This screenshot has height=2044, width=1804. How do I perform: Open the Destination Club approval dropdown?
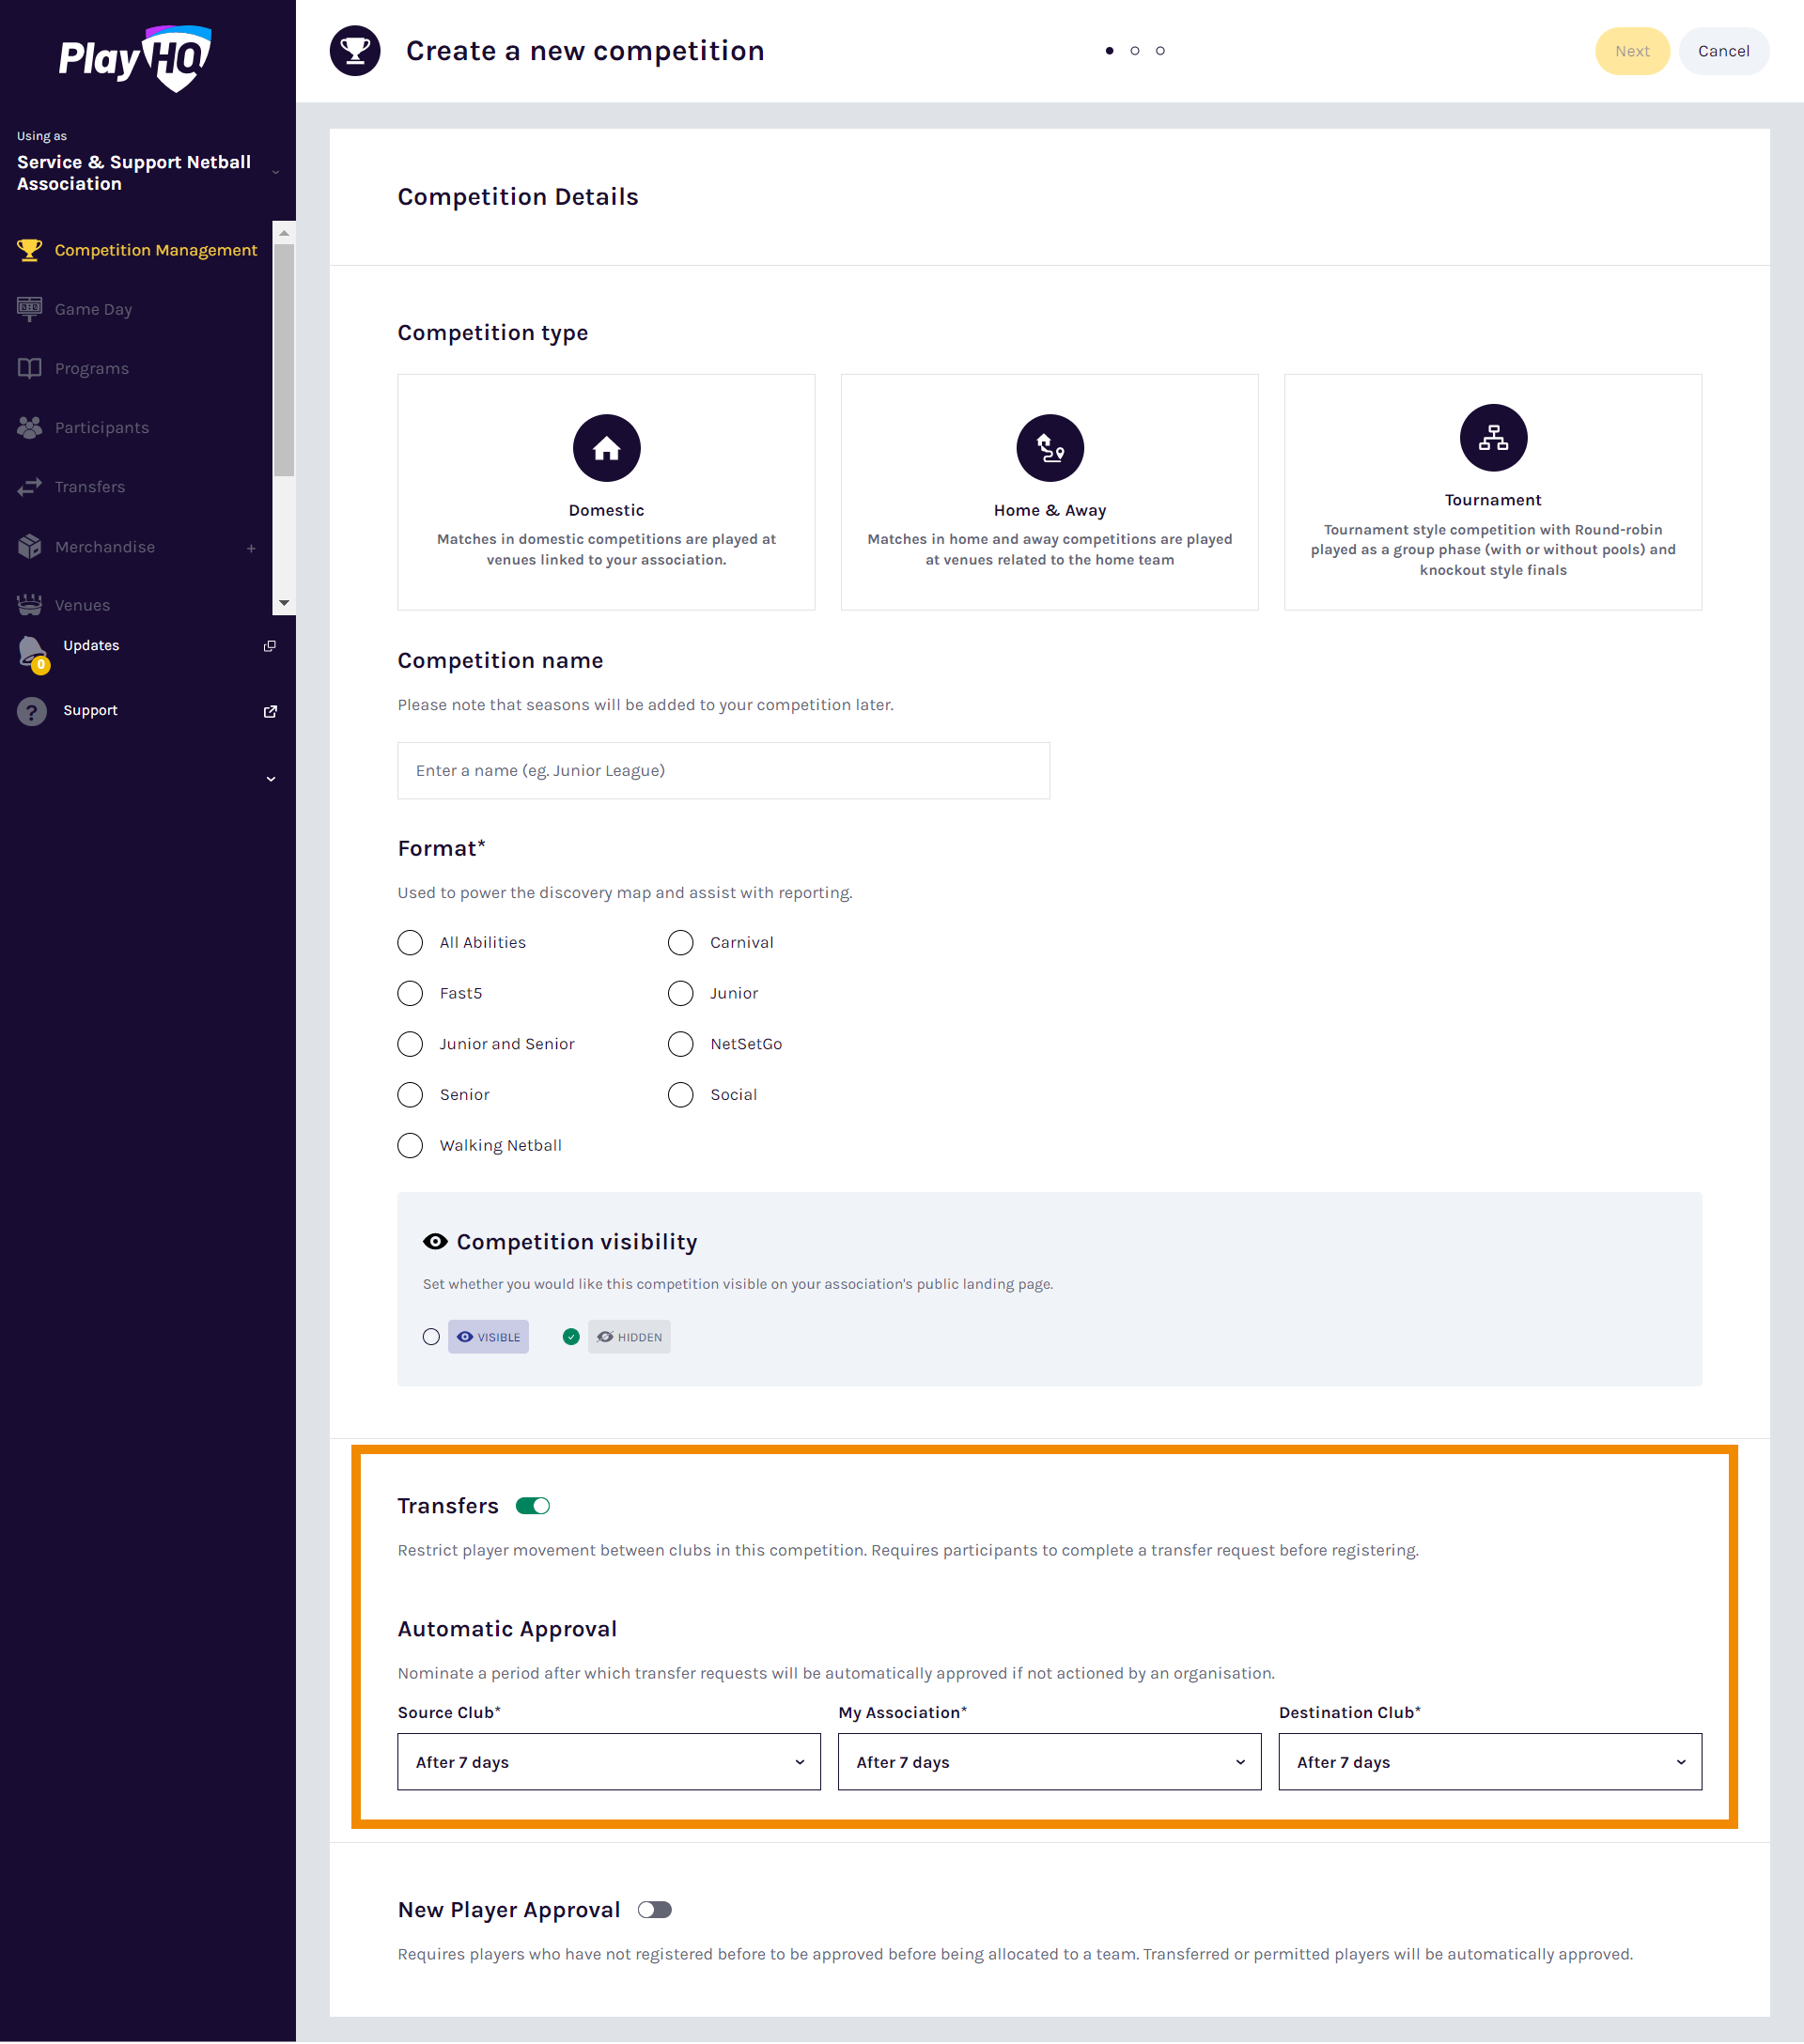[x=1489, y=1762]
